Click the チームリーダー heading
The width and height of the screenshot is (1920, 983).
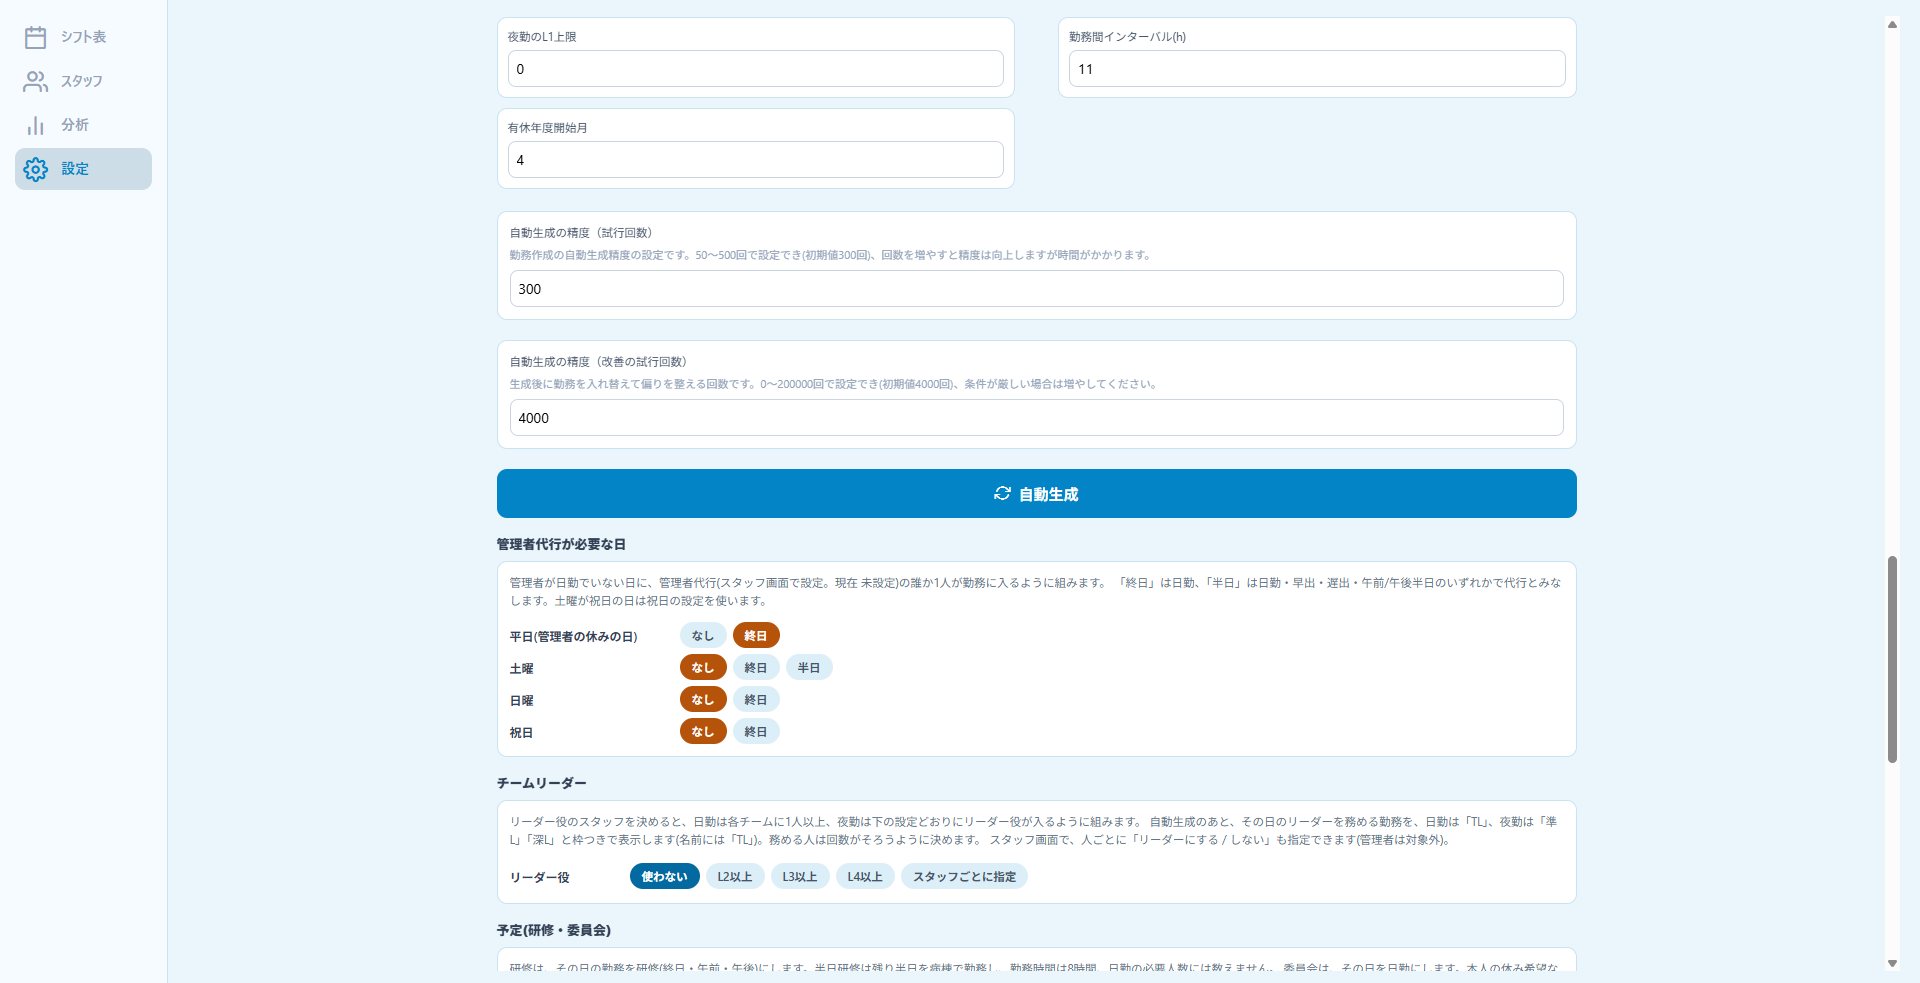tap(541, 783)
